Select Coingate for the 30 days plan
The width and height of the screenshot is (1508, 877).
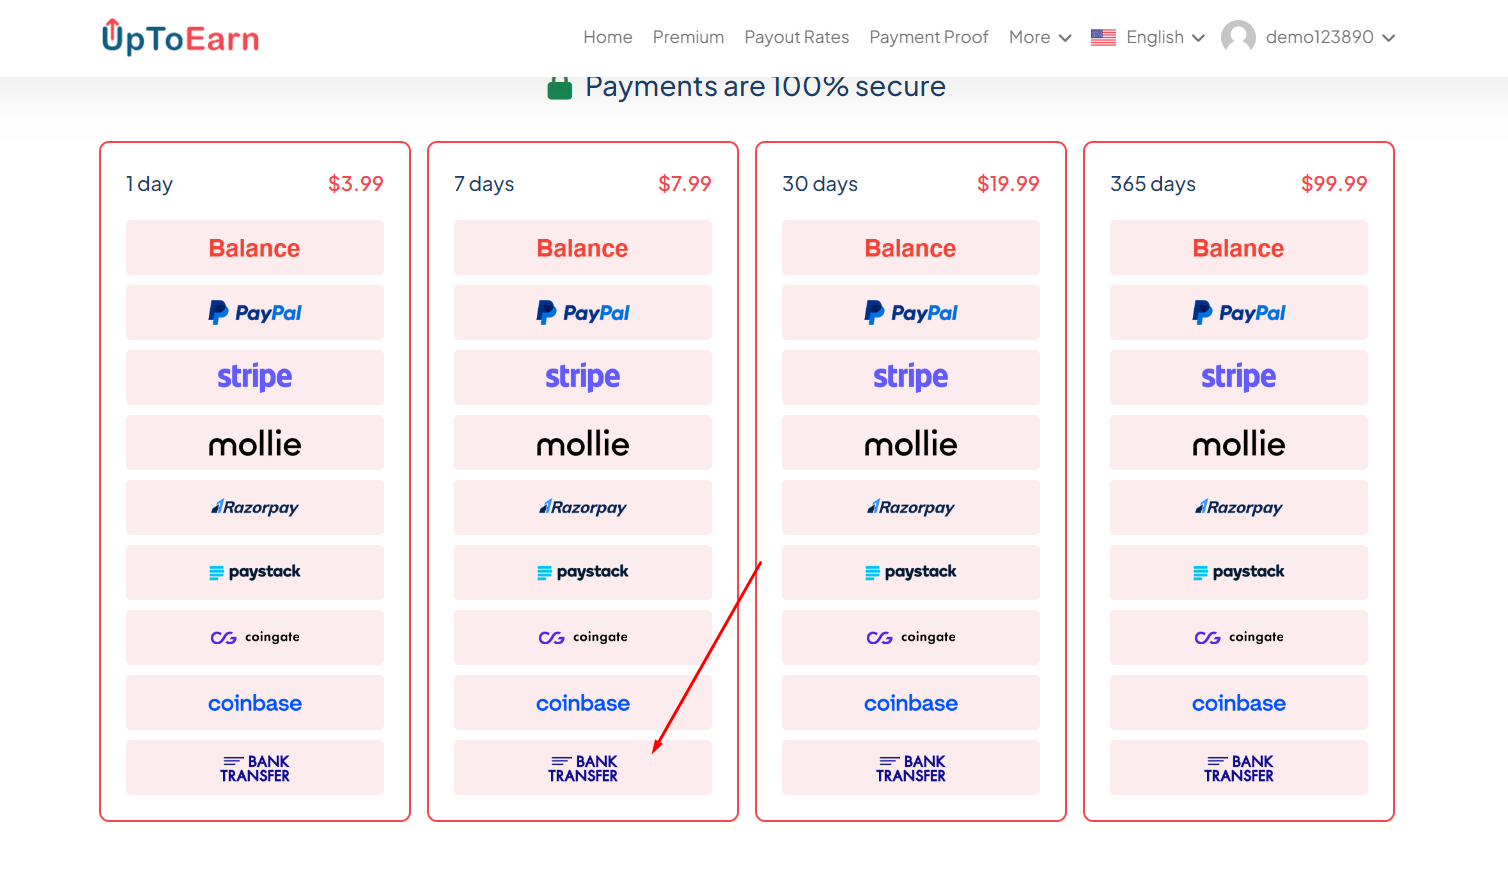911,637
